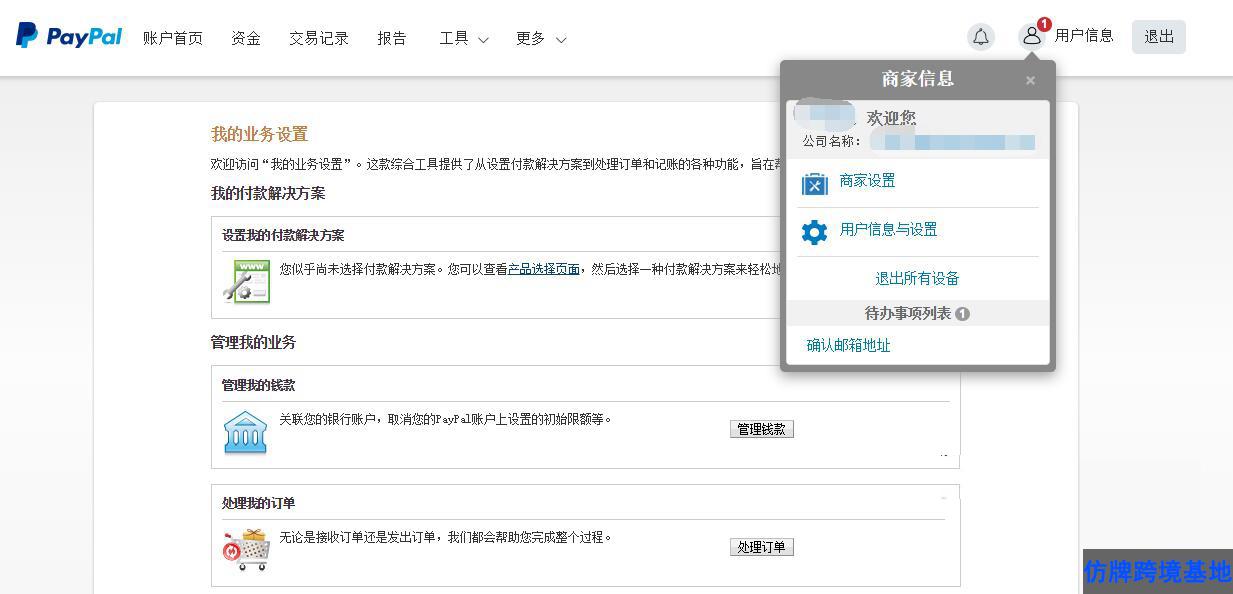Click the gear icon for 用户信息与设置
Image resolution: width=1233 pixels, height=594 pixels.
[x=815, y=232]
